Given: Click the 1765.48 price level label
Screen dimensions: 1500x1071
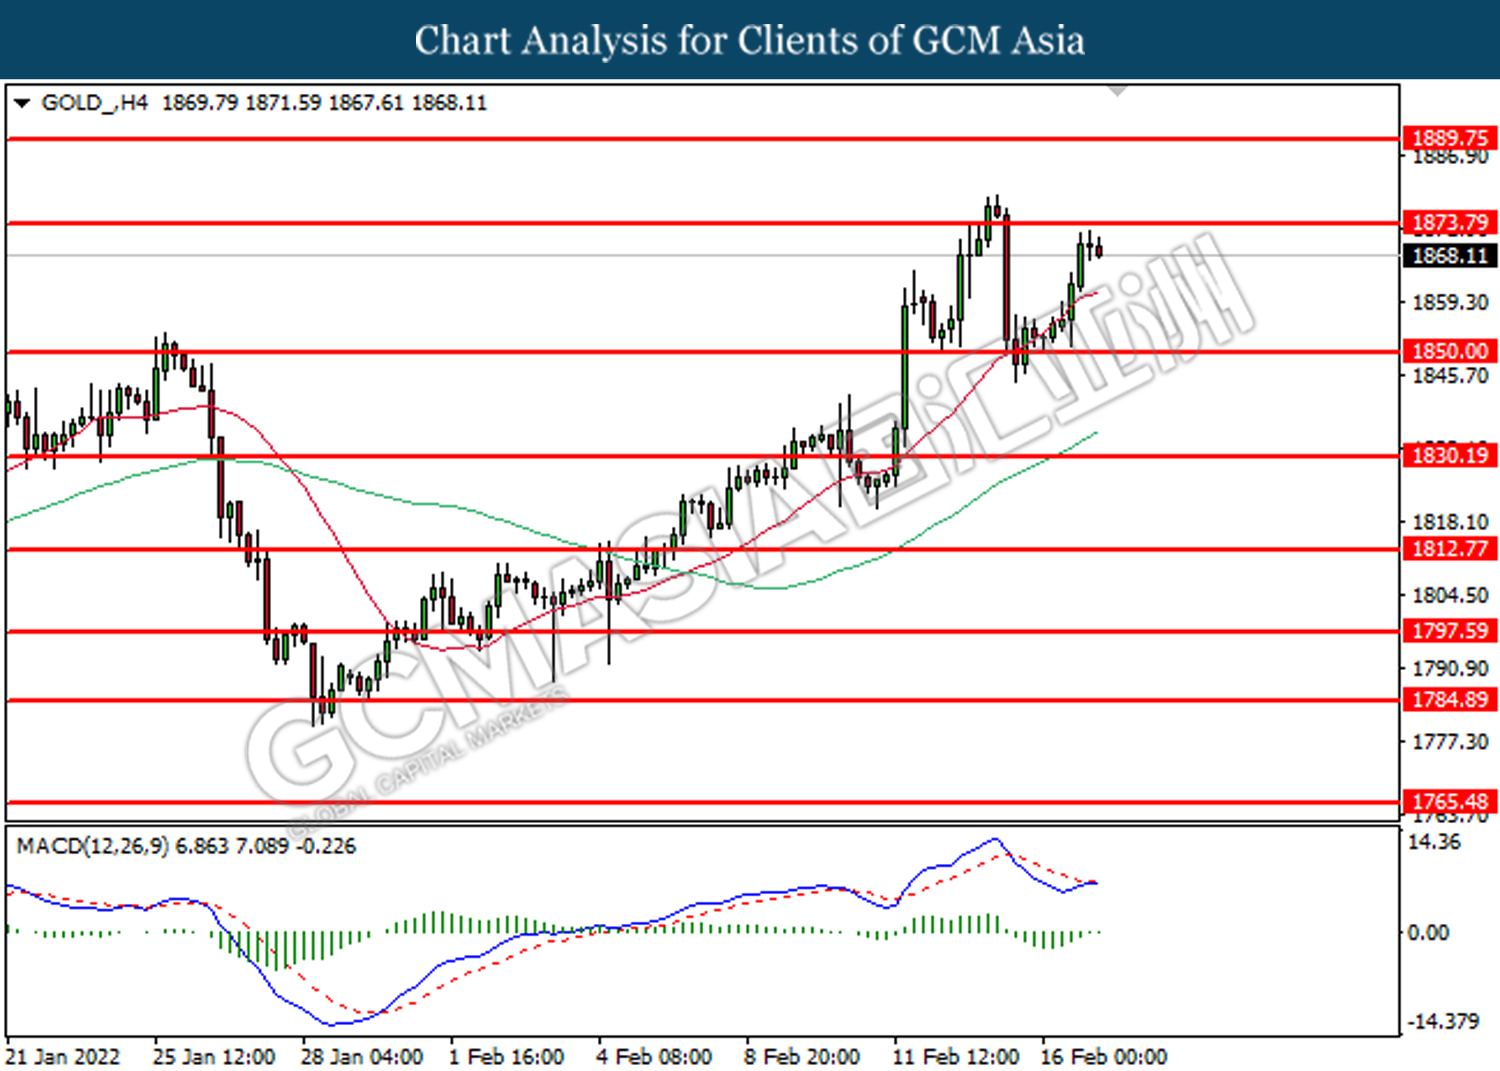Looking at the screenshot, I should coord(1450,802).
